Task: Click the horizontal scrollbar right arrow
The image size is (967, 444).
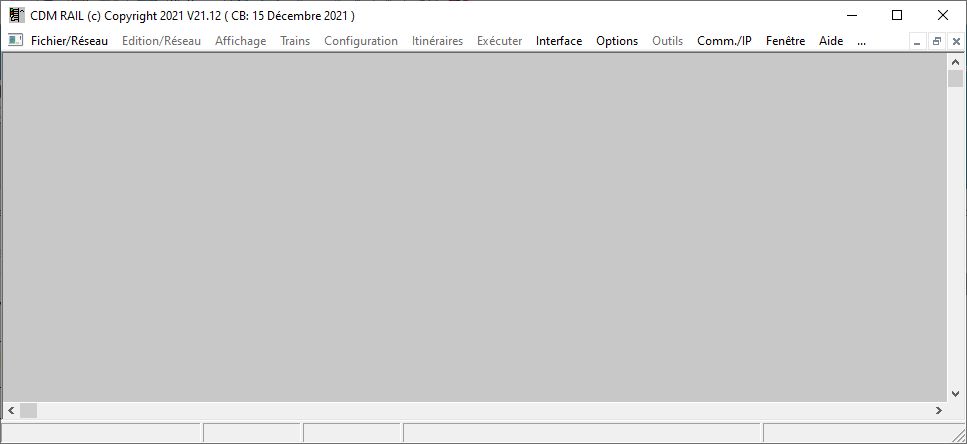Action: click(939, 410)
